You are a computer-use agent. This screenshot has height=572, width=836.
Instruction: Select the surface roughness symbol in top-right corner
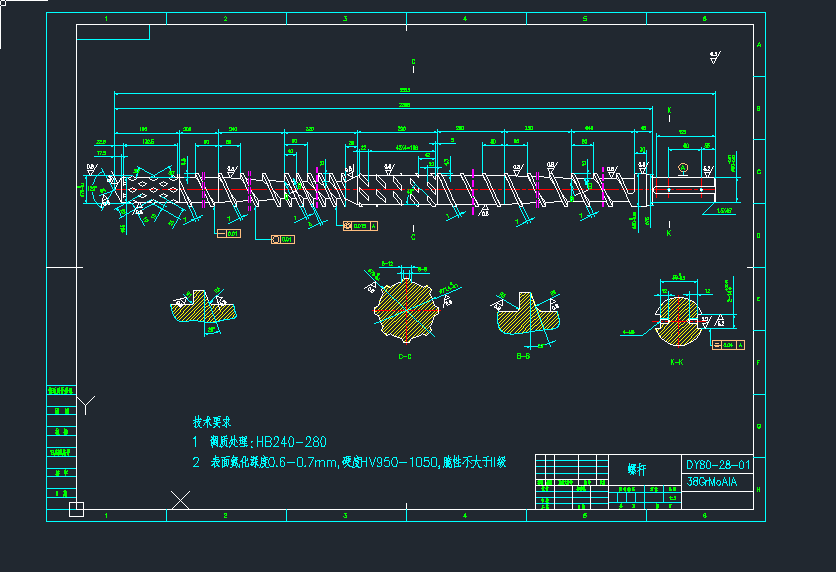pyautogui.click(x=714, y=57)
